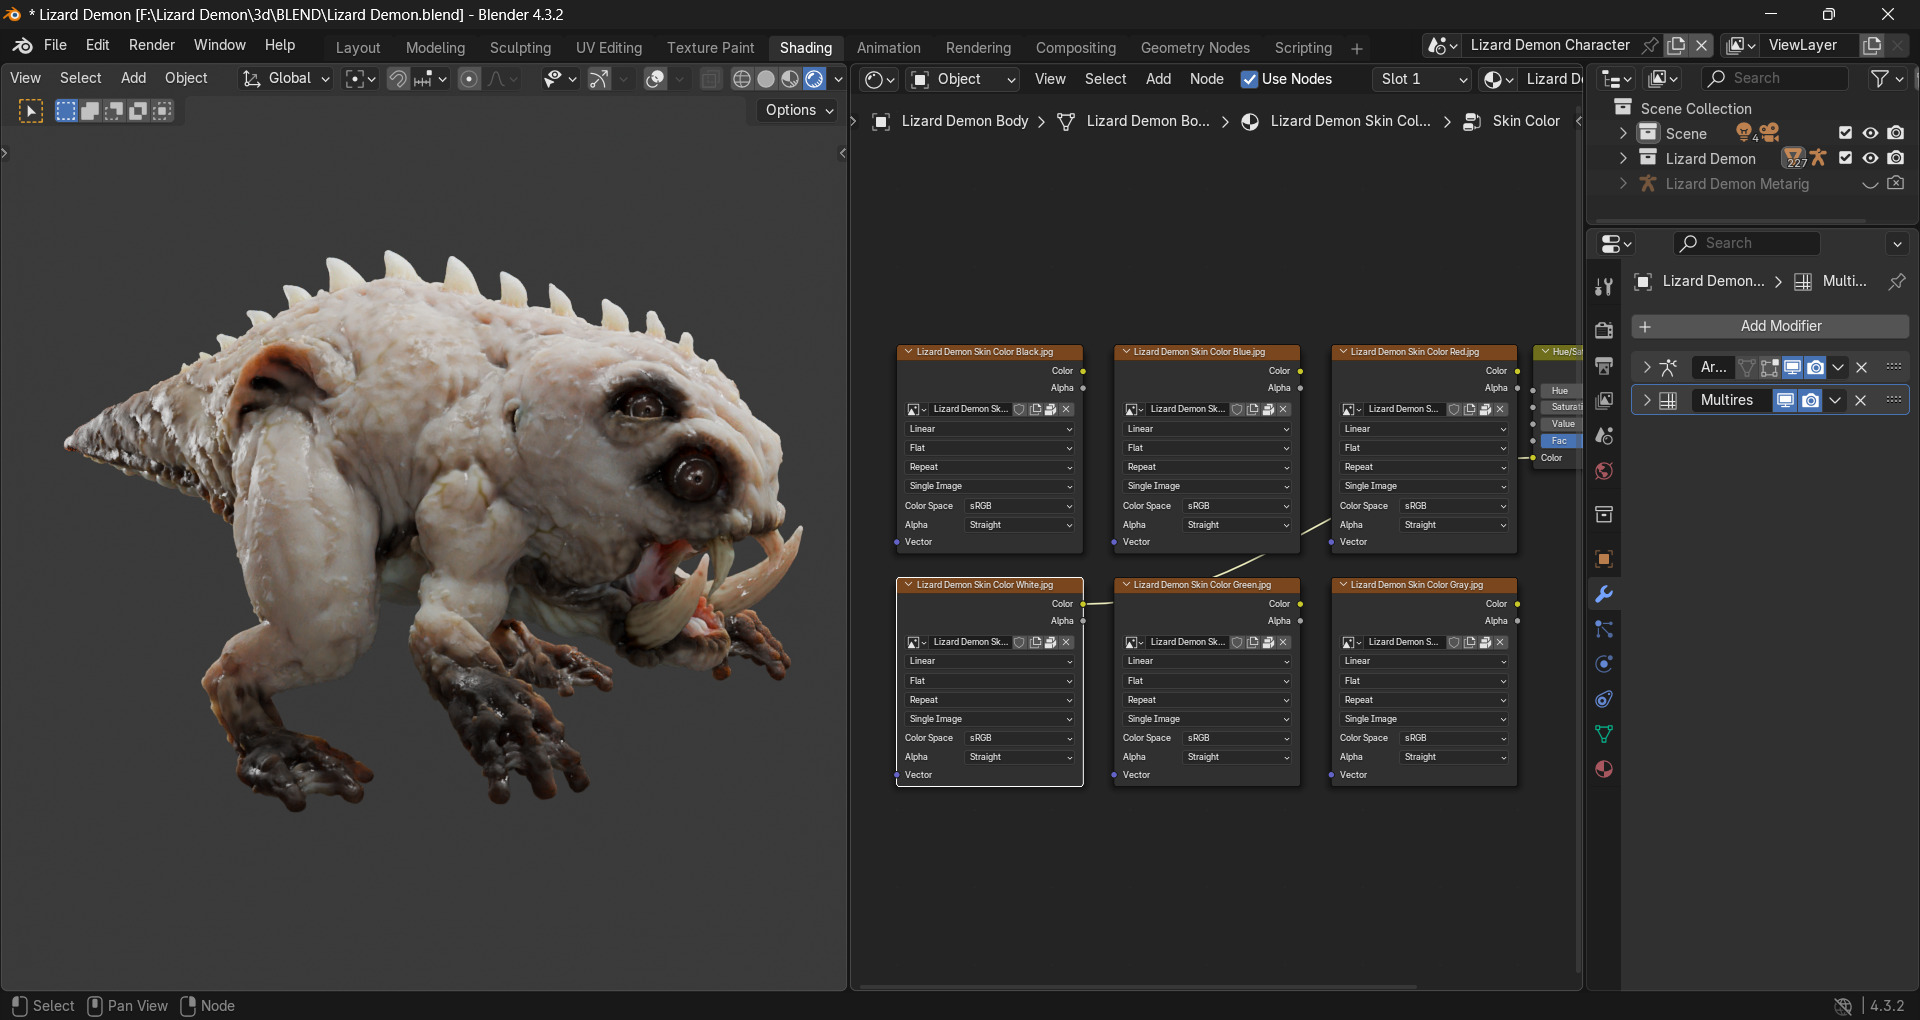Open the Modifiers wrench properties tab
The image size is (1920, 1020).
point(1604,594)
